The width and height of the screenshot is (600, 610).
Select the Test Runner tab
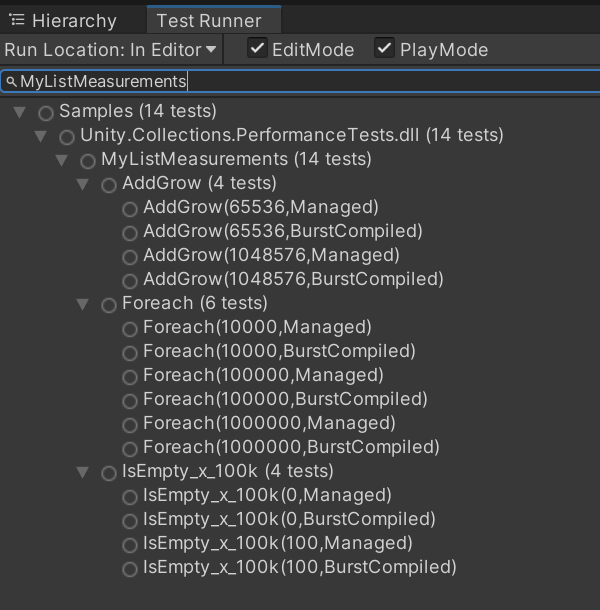(209, 20)
